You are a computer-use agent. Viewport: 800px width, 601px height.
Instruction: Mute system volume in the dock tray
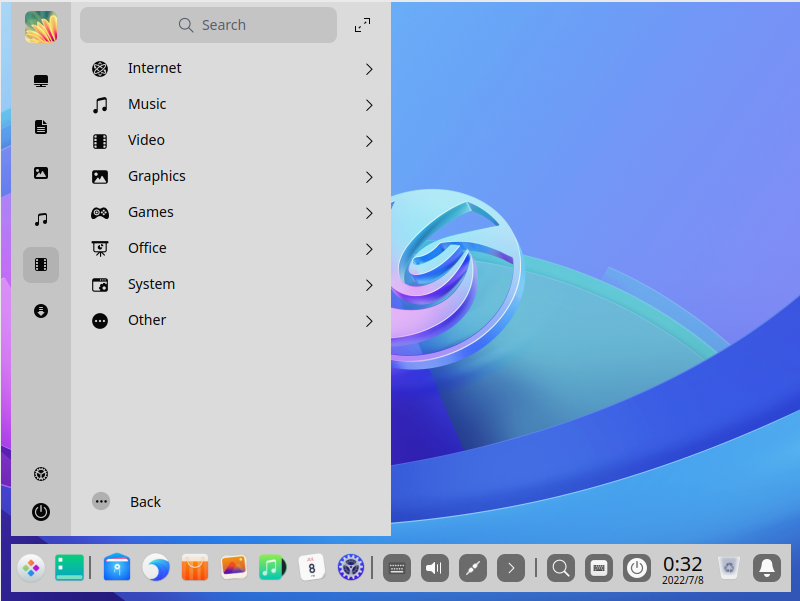(434, 567)
